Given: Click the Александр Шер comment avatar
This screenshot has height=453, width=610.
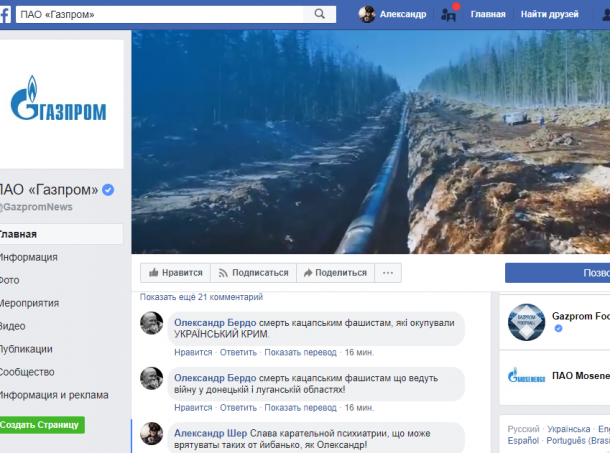Looking at the screenshot, I should click(152, 434).
